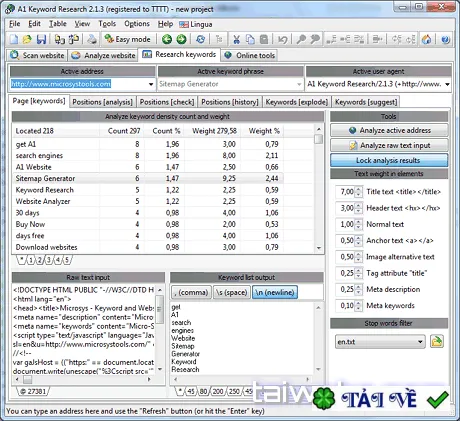Image resolution: width=460 pixels, height=421 pixels.
Task: Click Analyze active address button
Action: [x=389, y=130]
